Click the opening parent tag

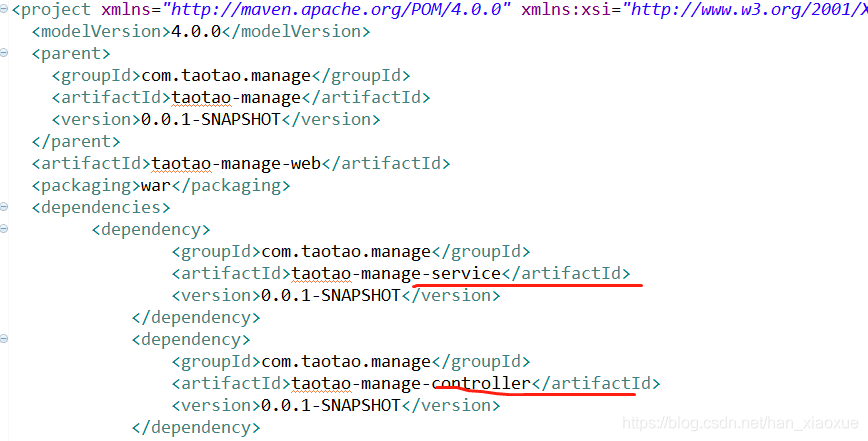[71, 54]
